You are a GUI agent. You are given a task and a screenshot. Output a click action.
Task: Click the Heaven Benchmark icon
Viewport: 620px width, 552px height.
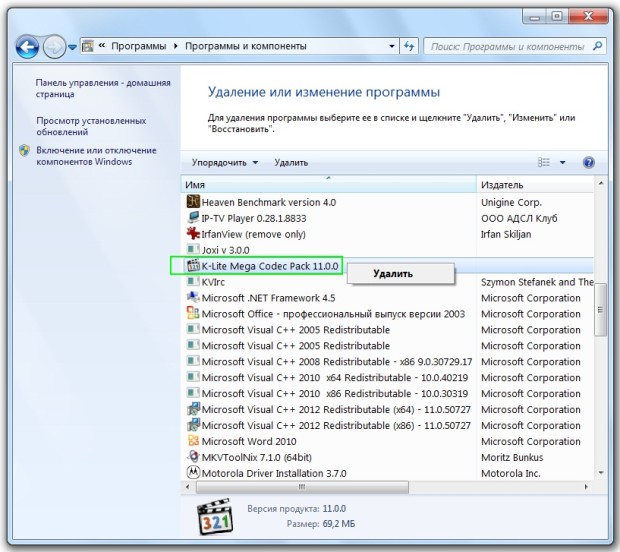pos(193,202)
